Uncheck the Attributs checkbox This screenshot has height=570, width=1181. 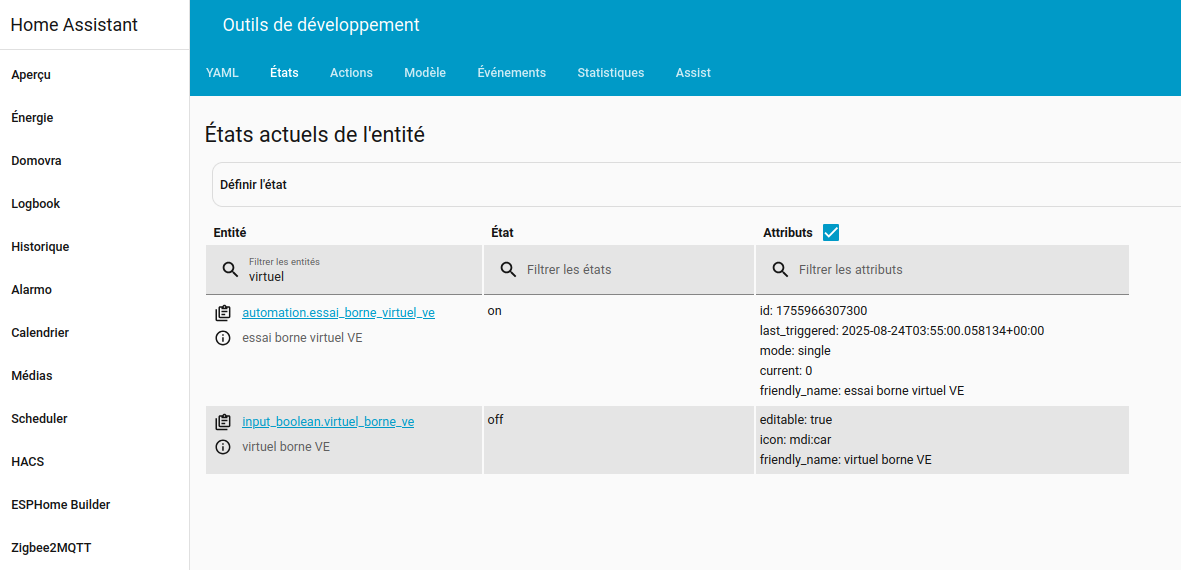(830, 232)
